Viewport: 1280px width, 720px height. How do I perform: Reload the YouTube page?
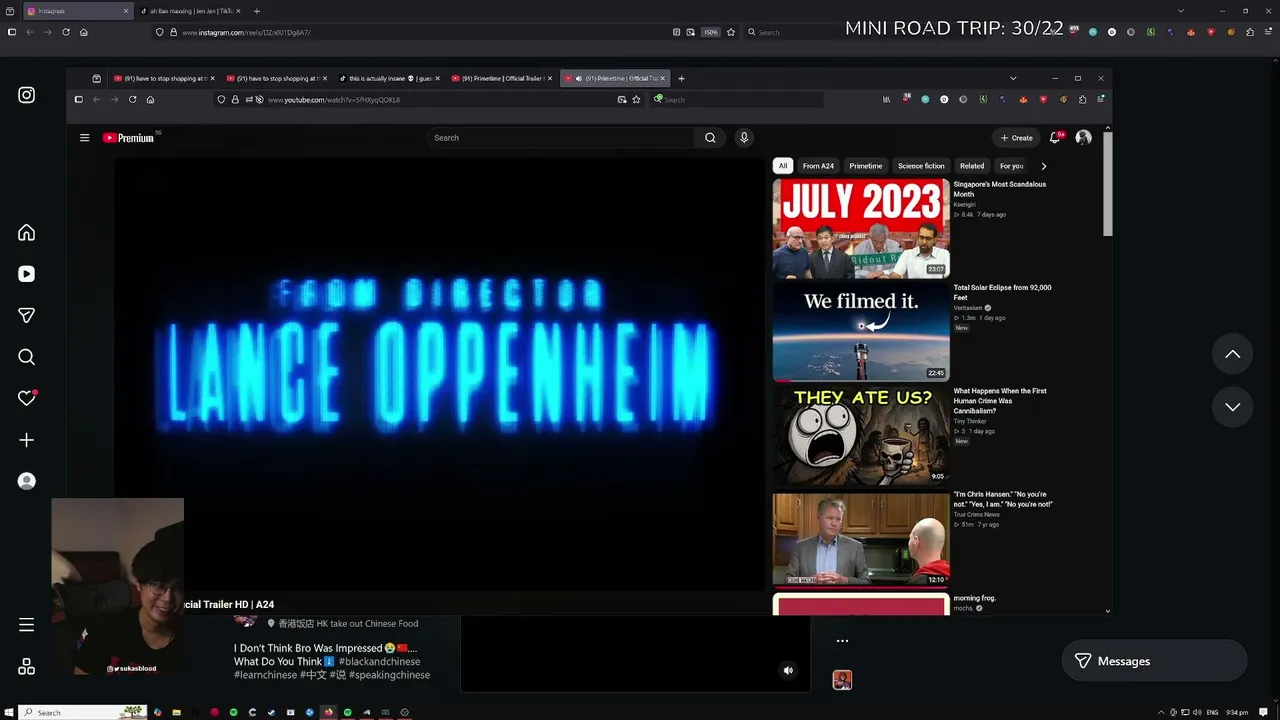coord(132,100)
